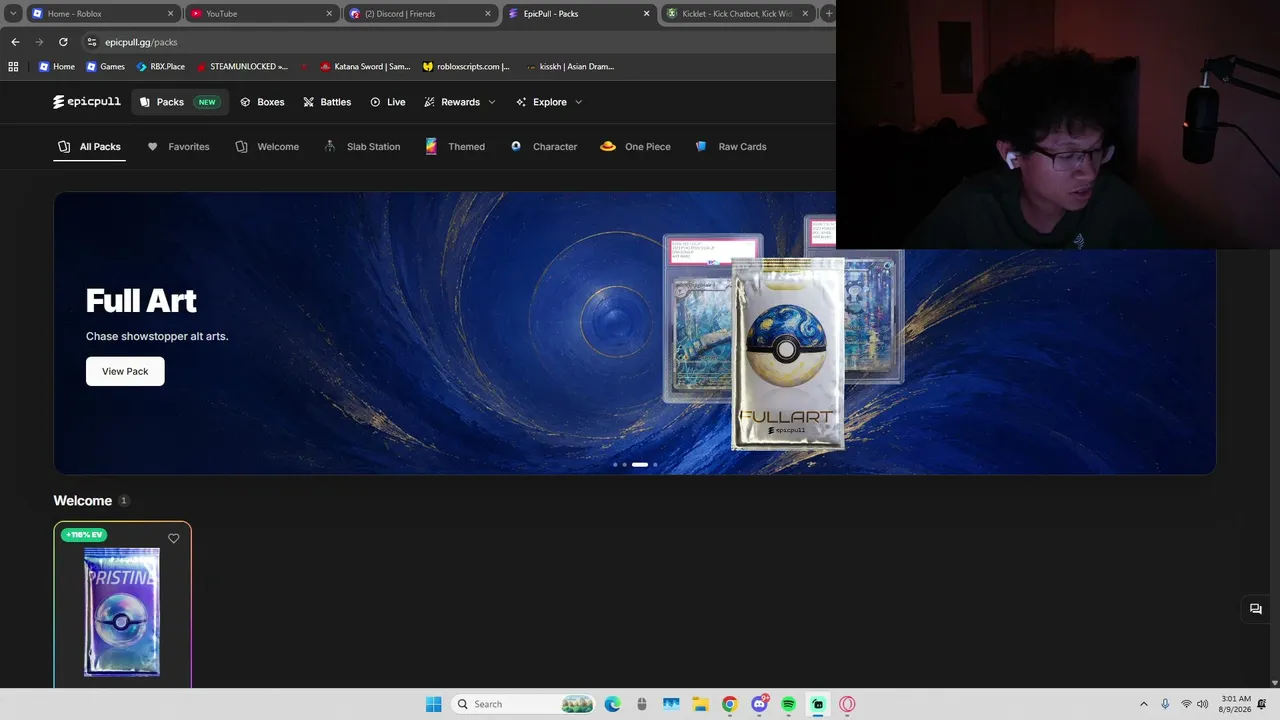Open the Slab Station category tab
Viewport: 1280px width, 720px height.
362,147
